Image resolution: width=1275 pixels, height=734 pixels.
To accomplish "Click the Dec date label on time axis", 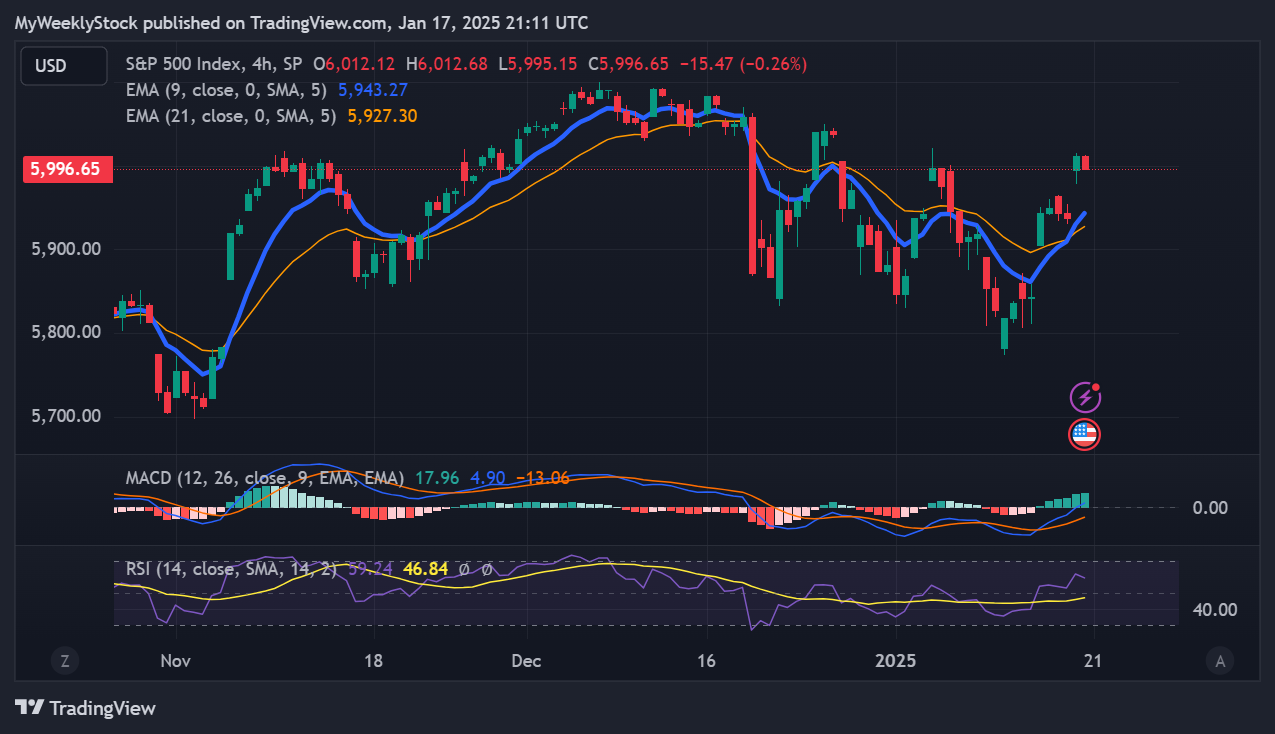I will [525, 661].
